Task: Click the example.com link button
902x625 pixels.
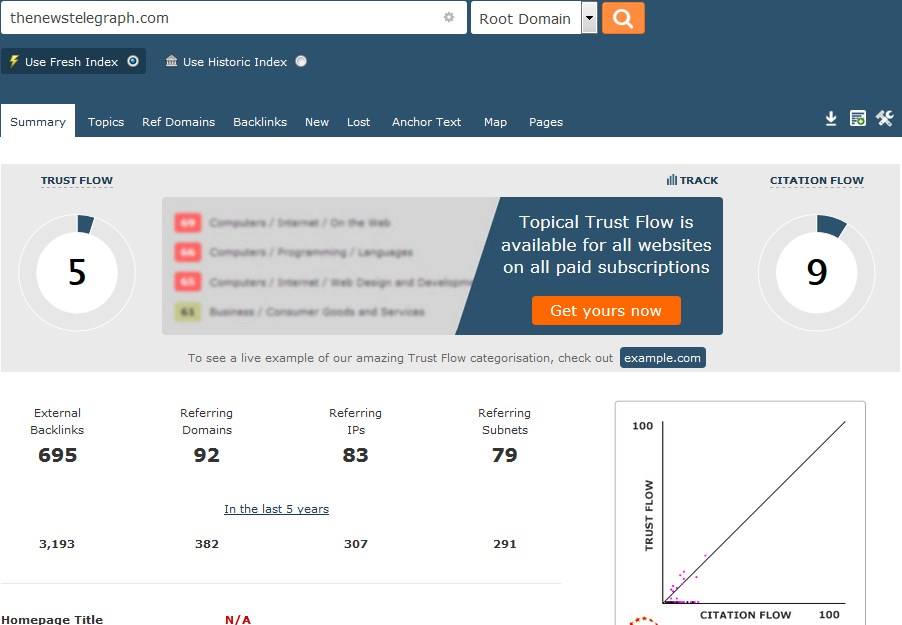Action: [663, 357]
